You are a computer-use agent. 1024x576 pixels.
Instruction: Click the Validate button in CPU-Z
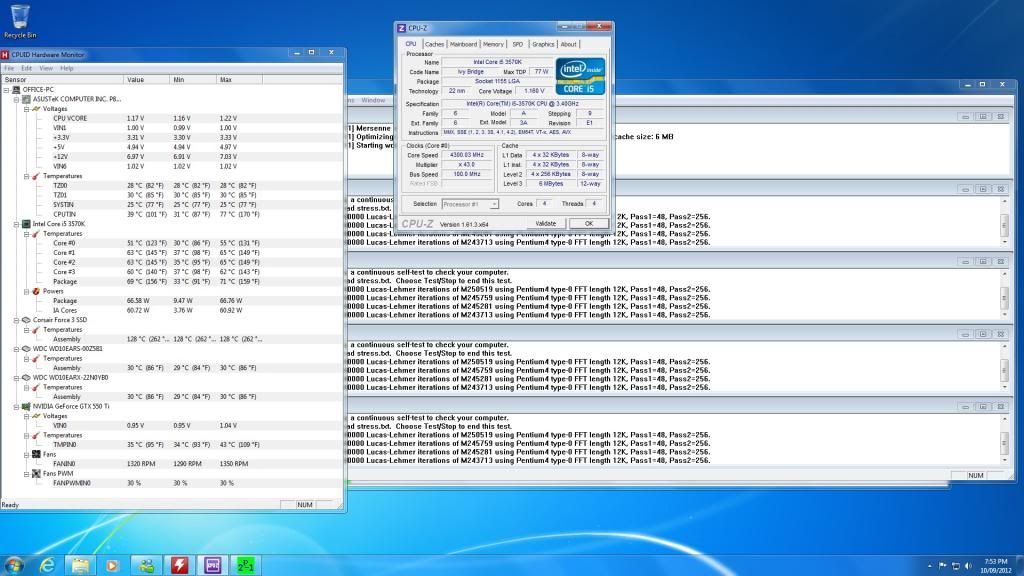point(545,223)
